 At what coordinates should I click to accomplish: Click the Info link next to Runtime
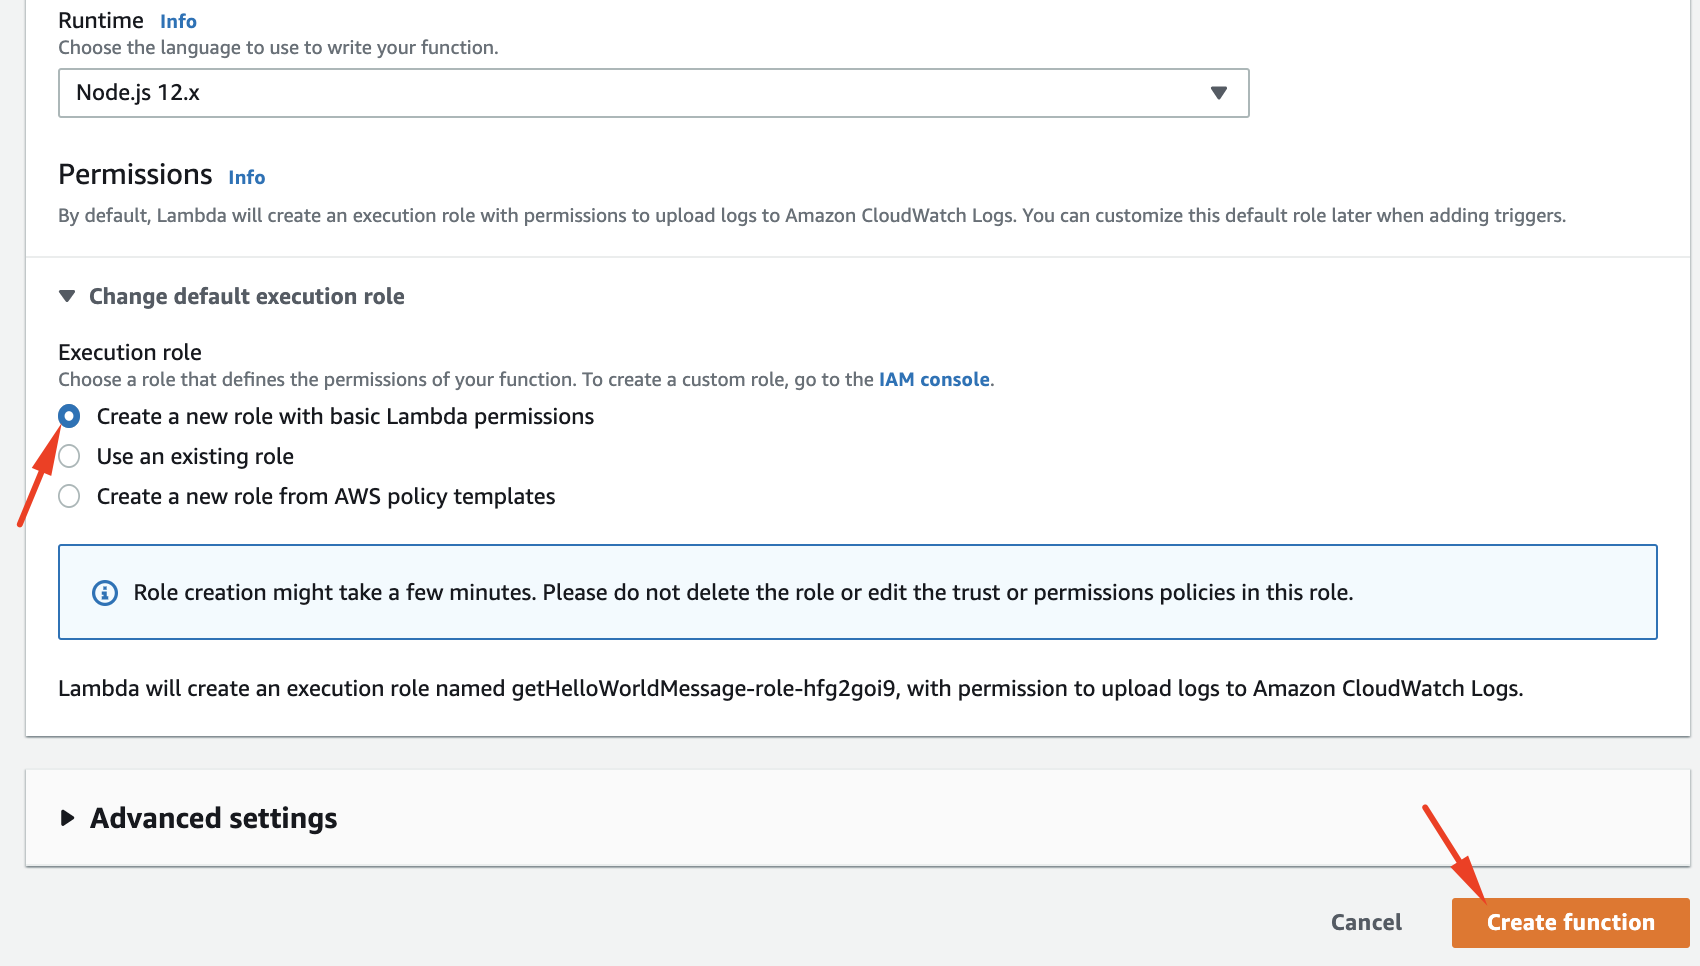(178, 20)
